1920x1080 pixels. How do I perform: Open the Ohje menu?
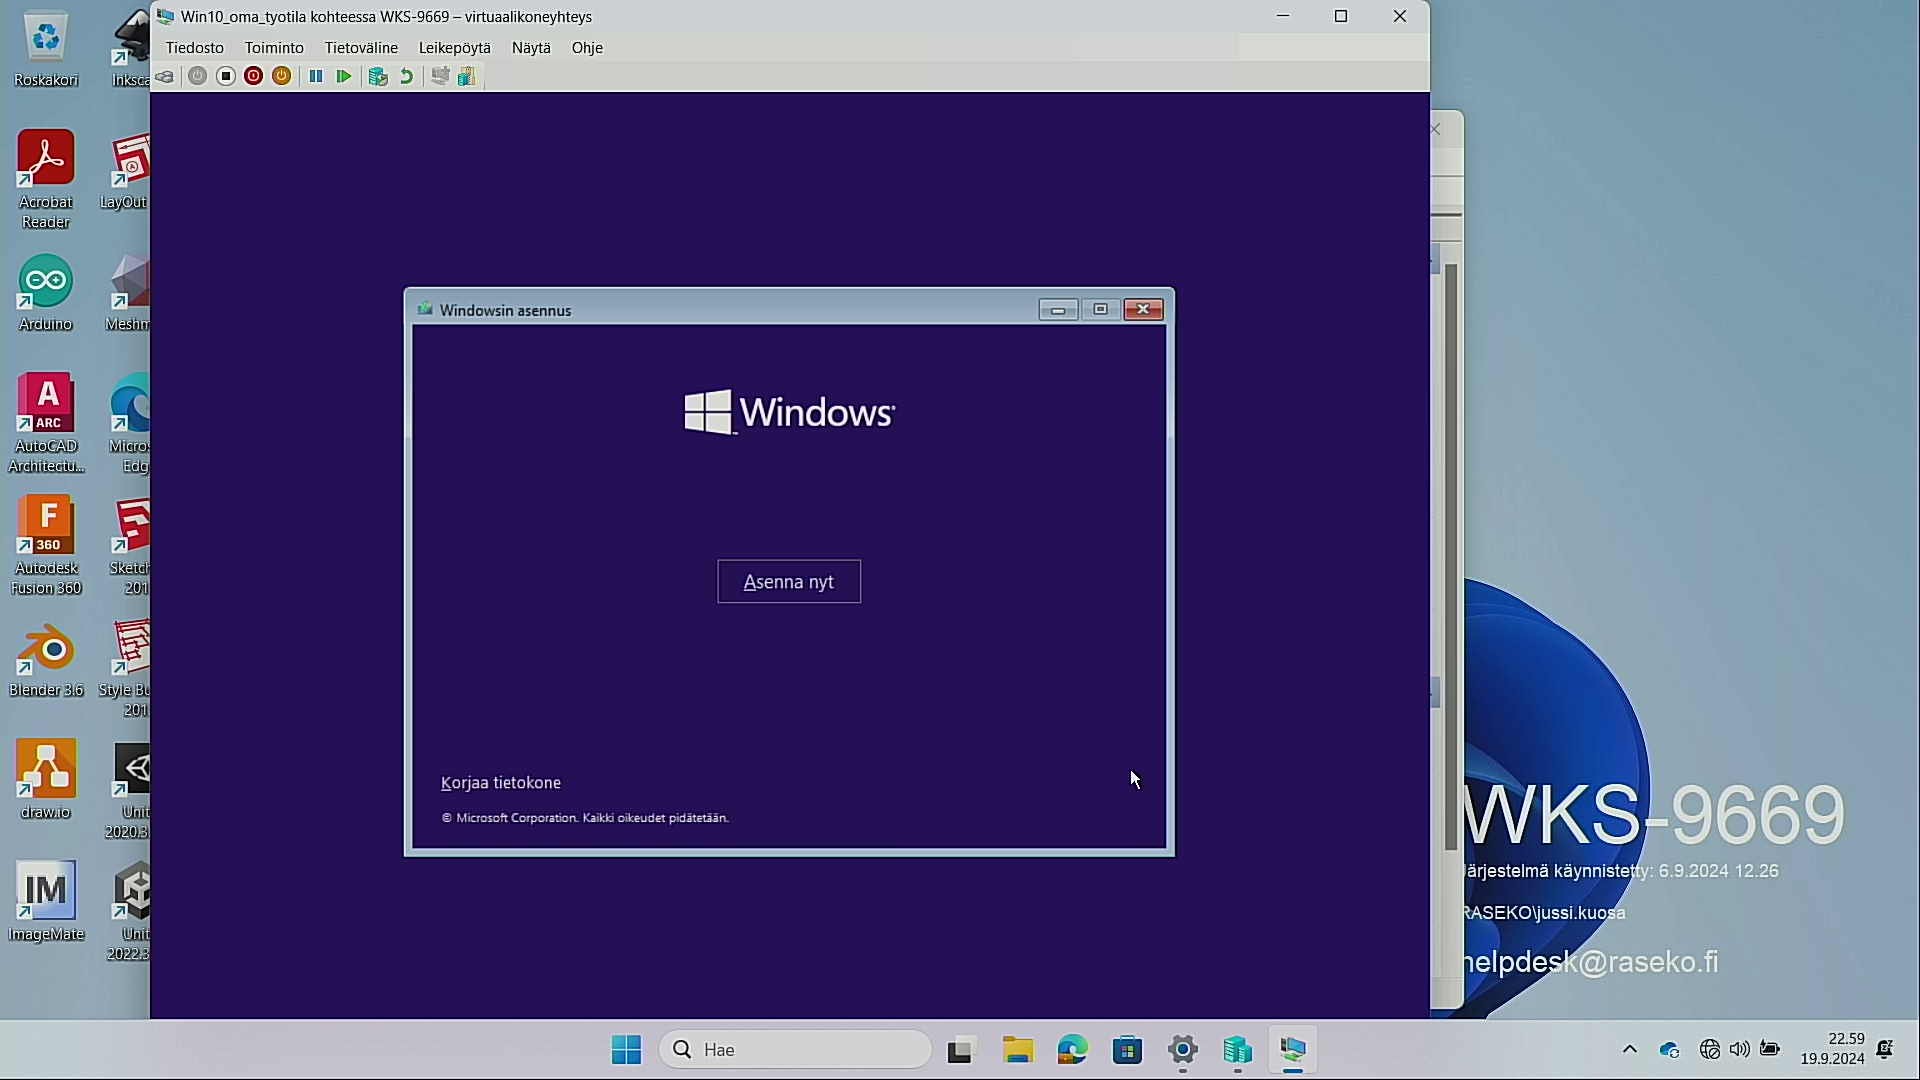click(x=587, y=48)
